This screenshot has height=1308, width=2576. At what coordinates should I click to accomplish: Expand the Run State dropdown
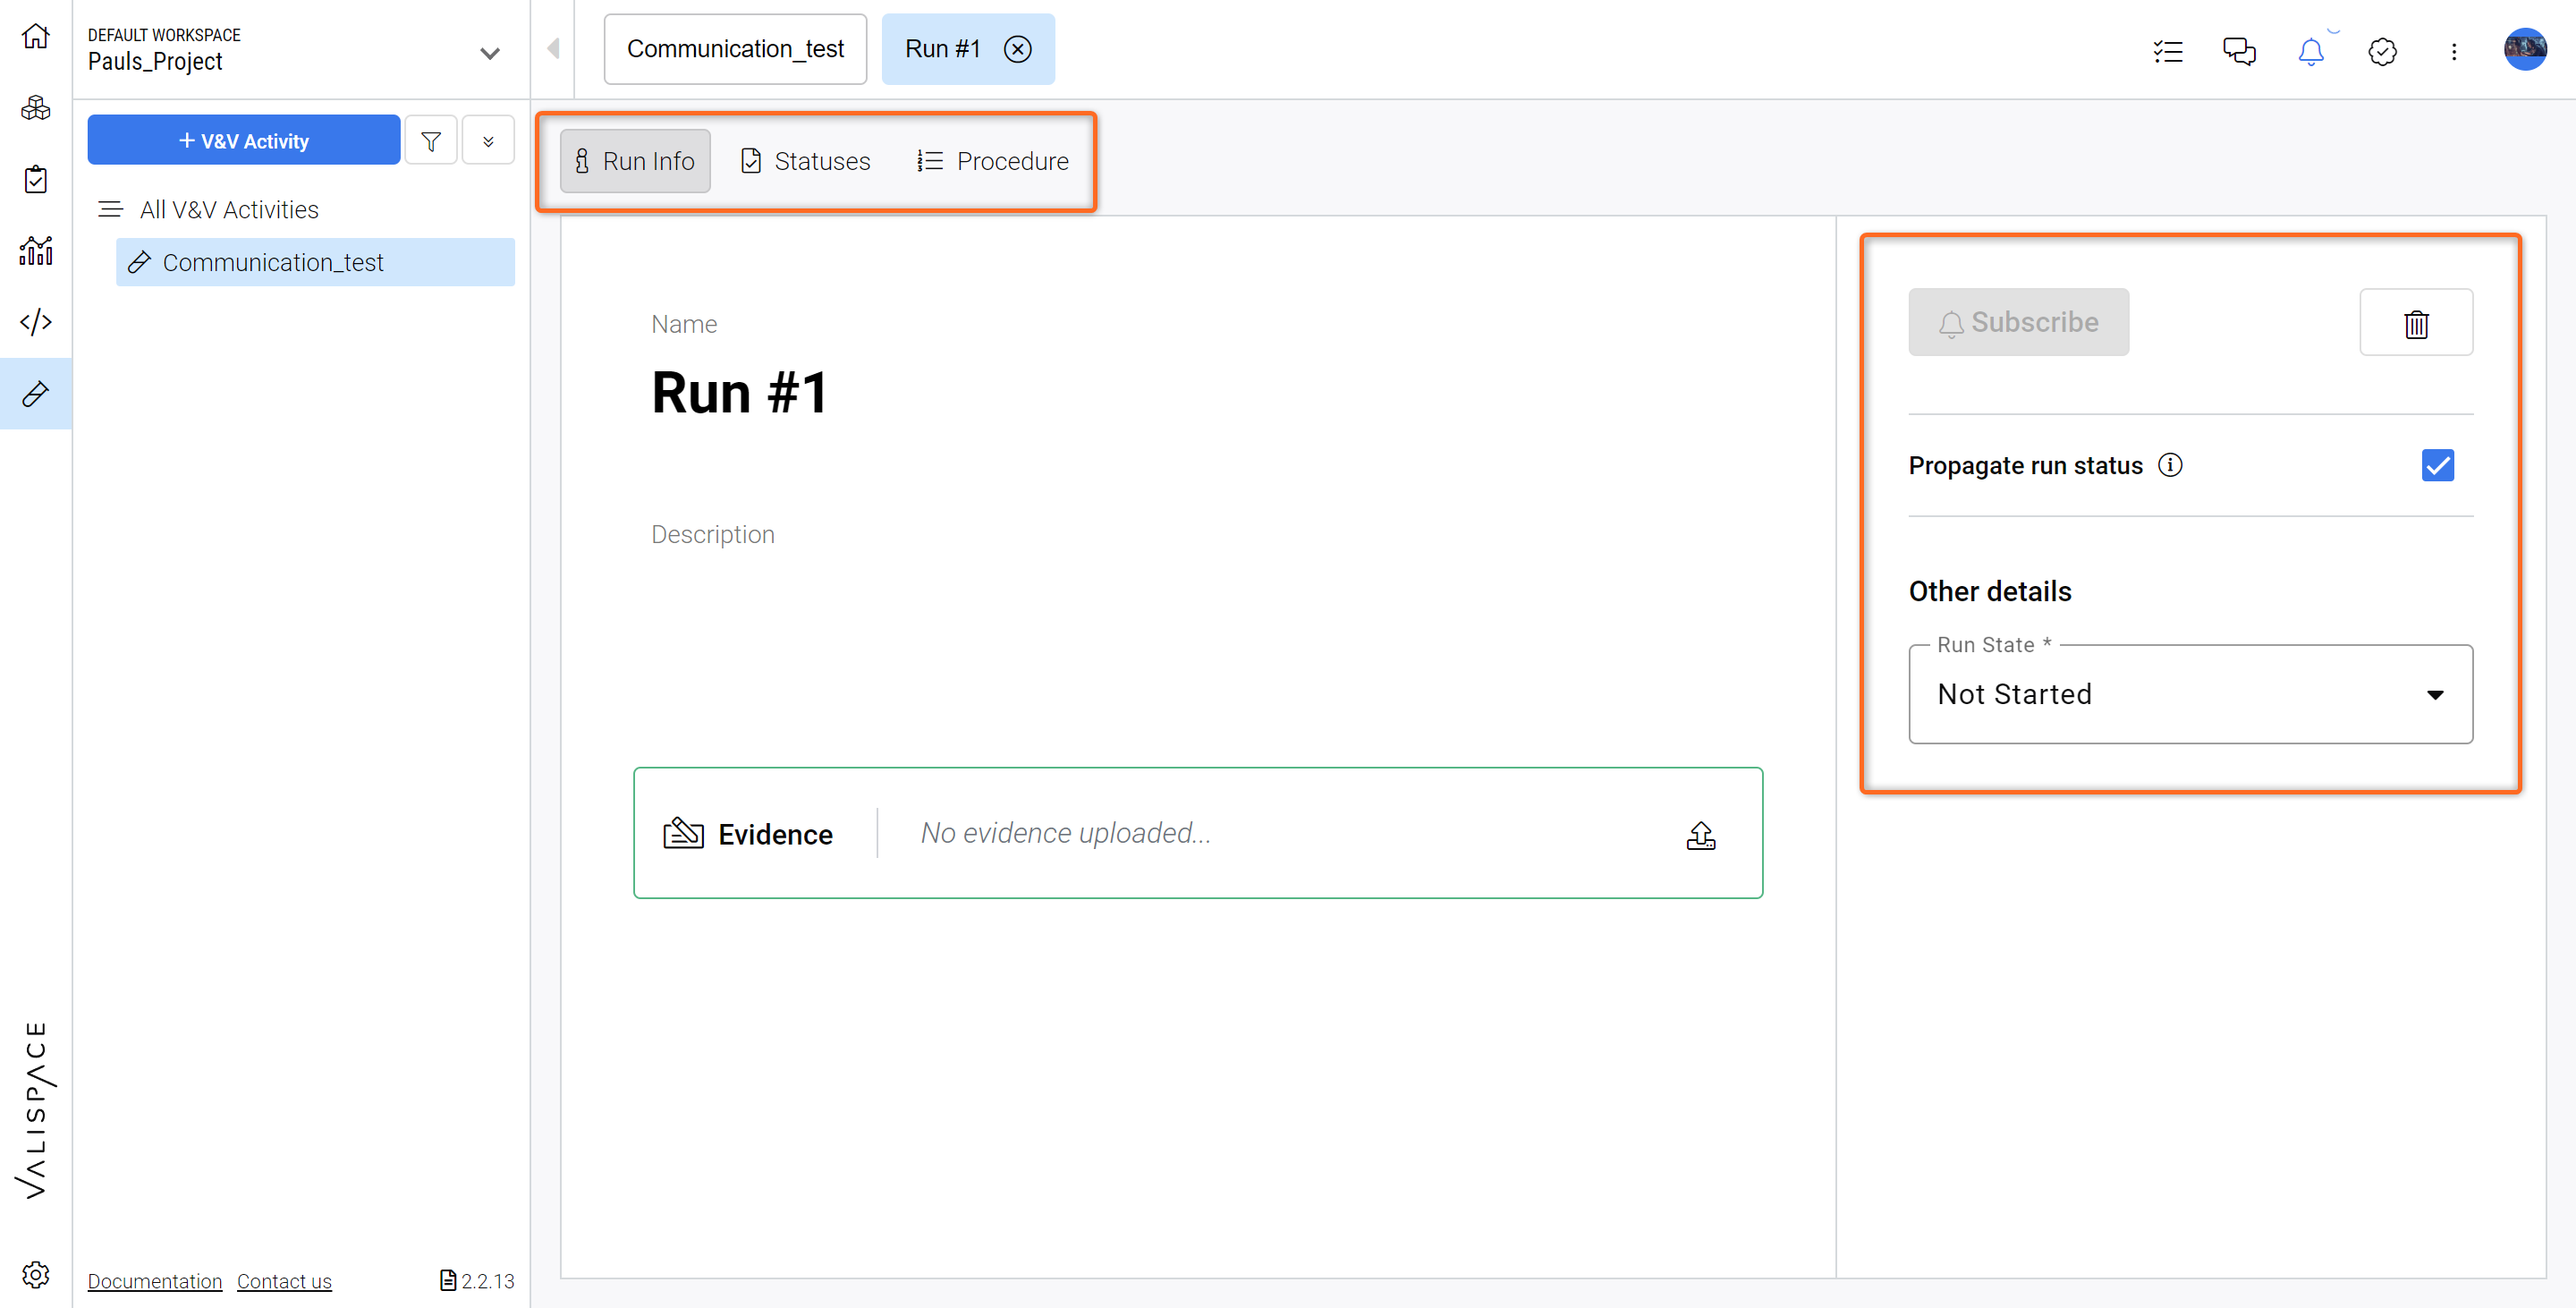point(2190,694)
